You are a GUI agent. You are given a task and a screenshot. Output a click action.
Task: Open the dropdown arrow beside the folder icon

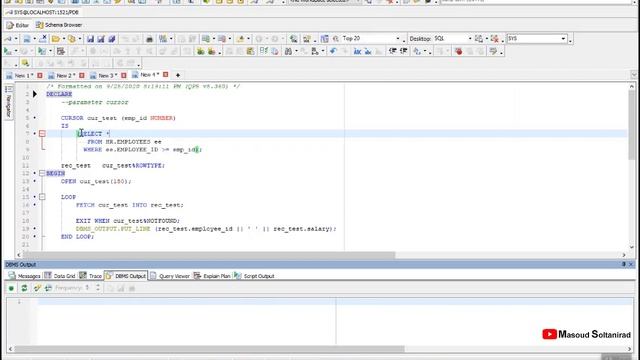point(64,39)
